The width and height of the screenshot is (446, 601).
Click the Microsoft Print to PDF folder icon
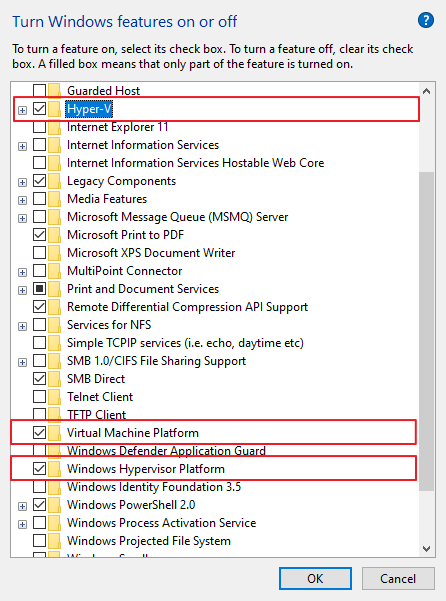(54, 235)
